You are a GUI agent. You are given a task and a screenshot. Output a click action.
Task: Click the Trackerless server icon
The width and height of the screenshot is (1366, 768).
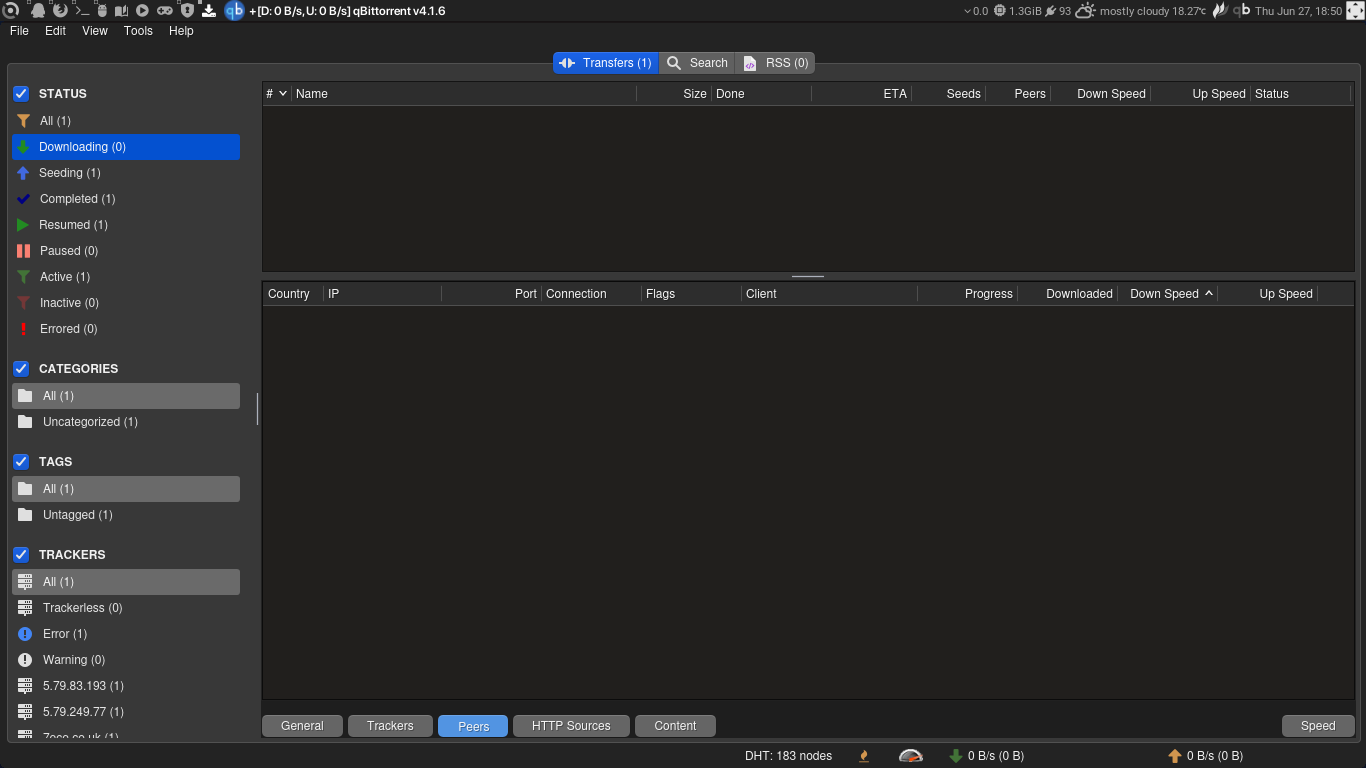tap(26, 608)
